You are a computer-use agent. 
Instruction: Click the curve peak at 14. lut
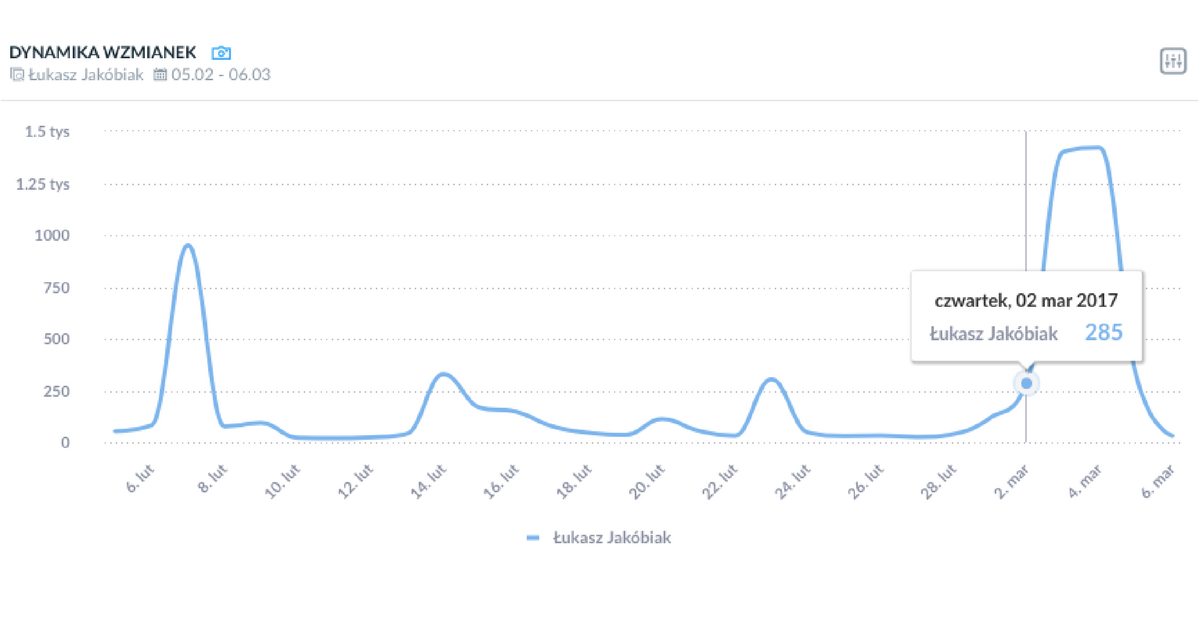(443, 375)
